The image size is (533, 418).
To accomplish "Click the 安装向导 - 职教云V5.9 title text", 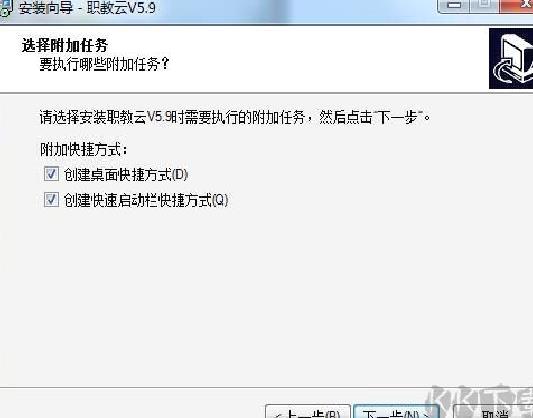I will (87, 8).
